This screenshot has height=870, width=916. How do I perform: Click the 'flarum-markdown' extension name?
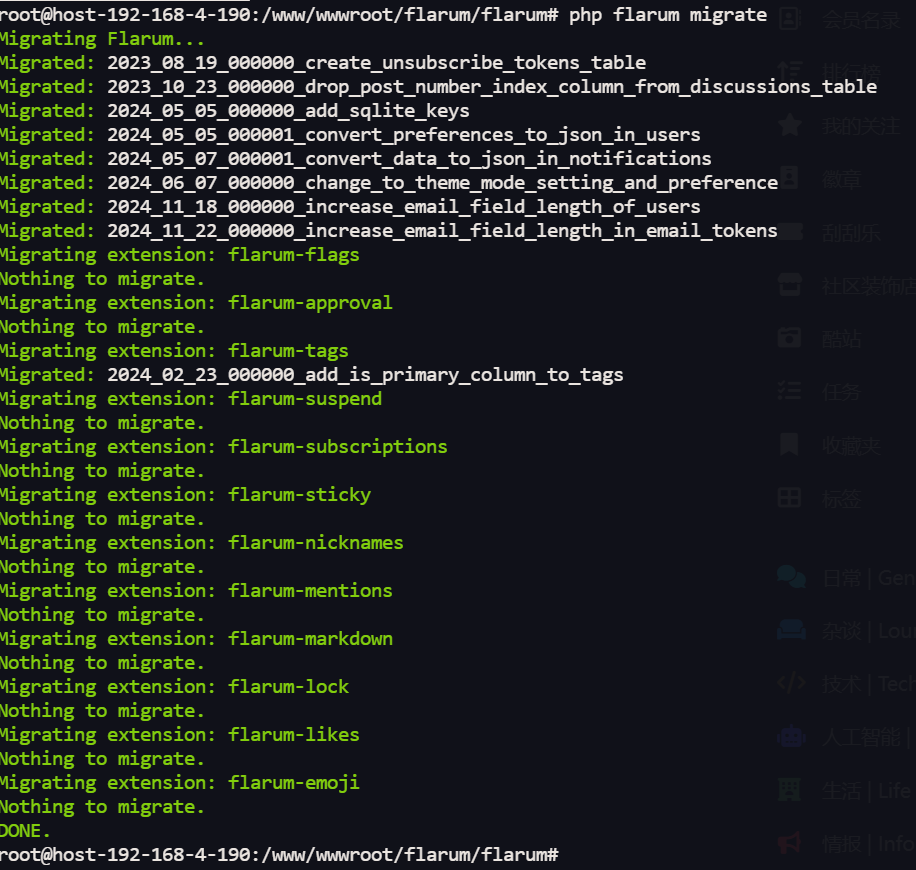coord(310,639)
